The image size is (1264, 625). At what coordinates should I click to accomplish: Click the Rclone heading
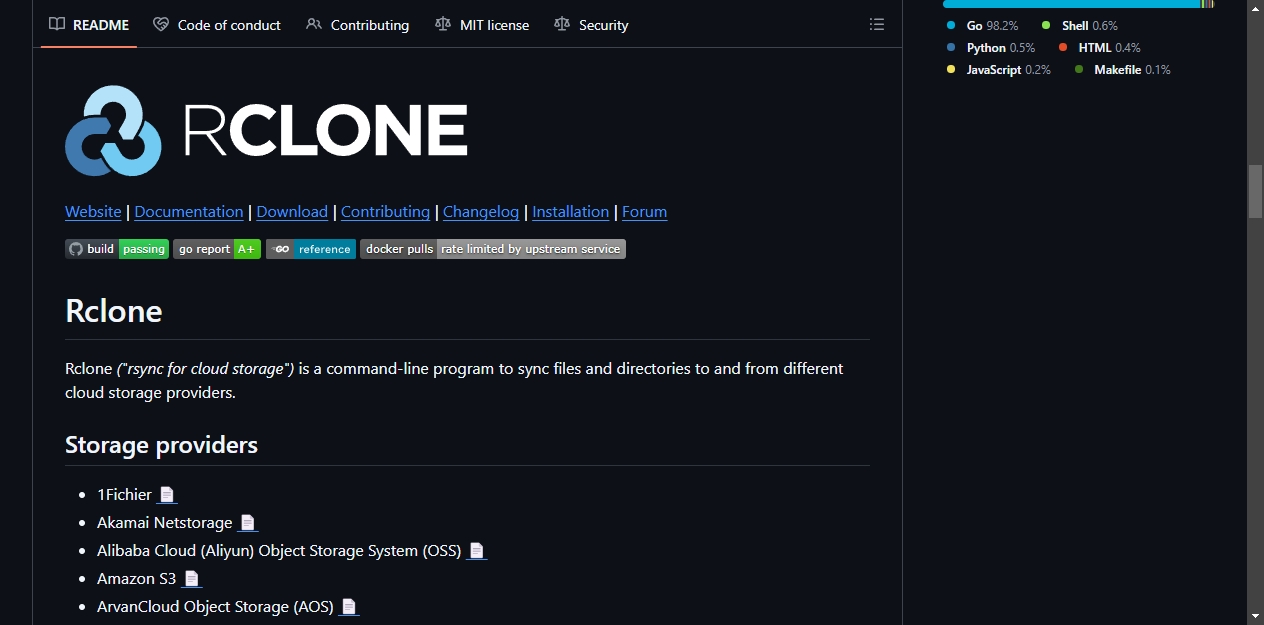(x=114, y=311)
